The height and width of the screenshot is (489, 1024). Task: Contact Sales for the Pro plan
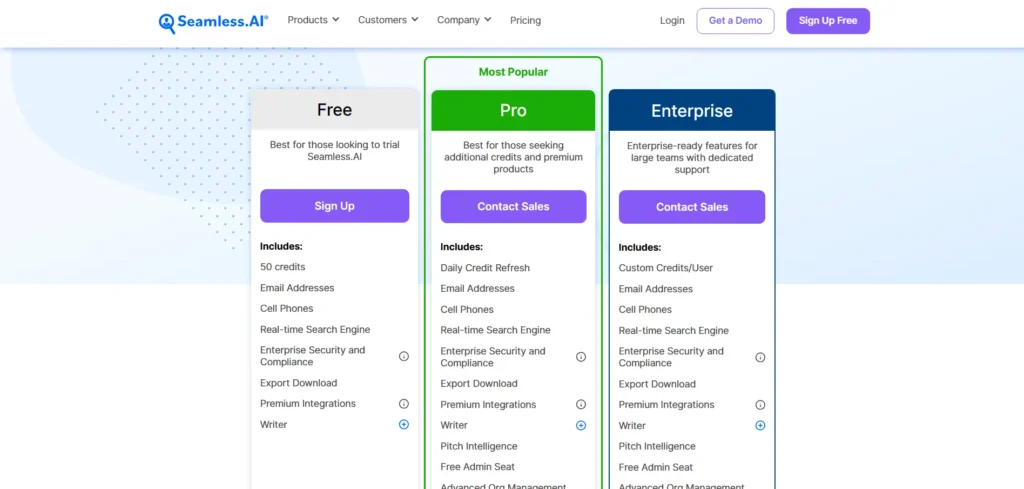click(513, 207)
